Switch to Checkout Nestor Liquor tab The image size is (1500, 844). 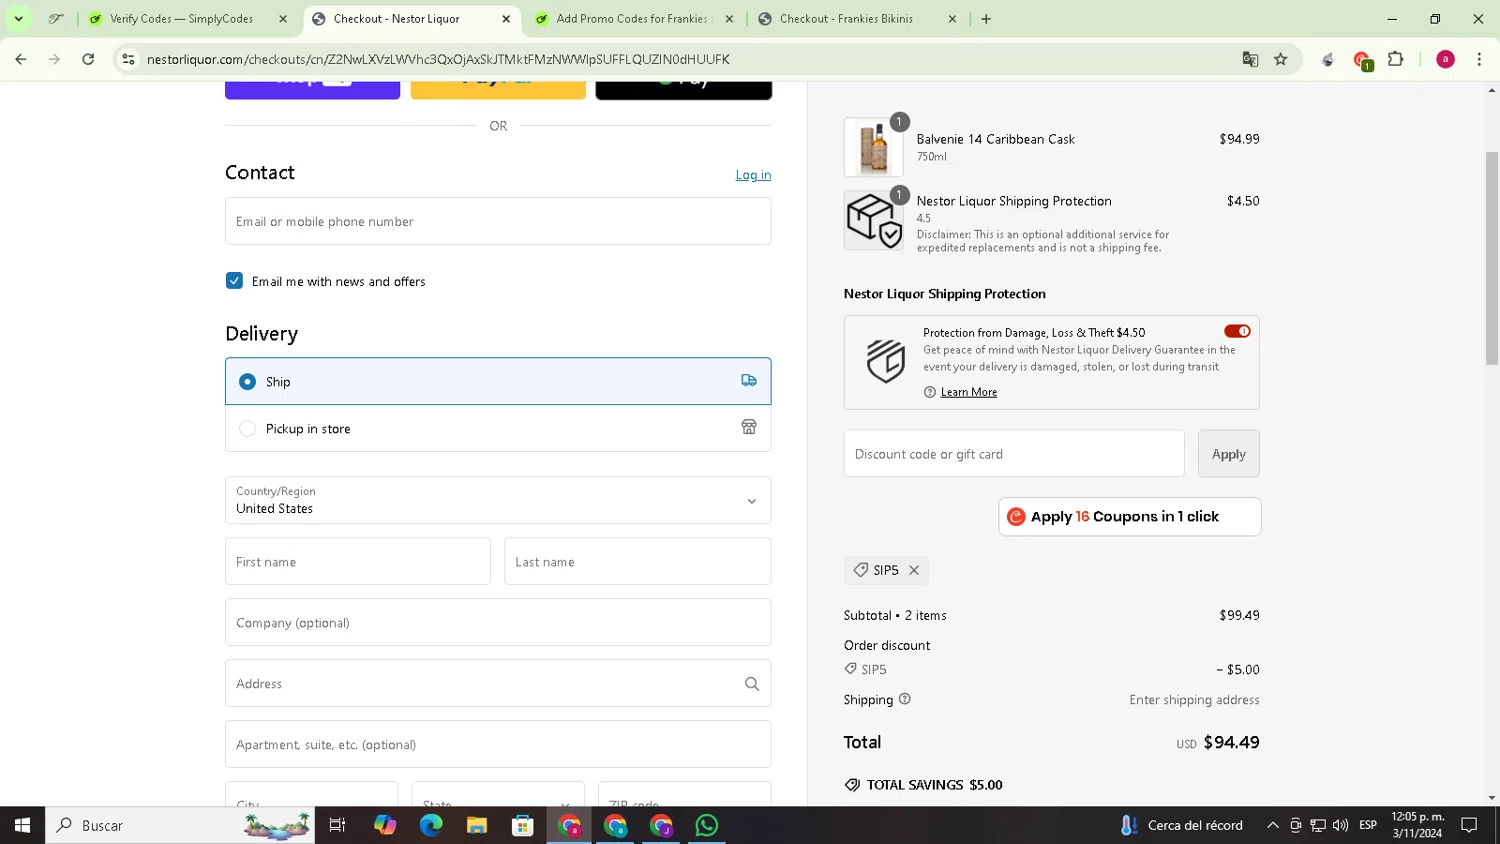pyautogui.click(x=411, y=18)
